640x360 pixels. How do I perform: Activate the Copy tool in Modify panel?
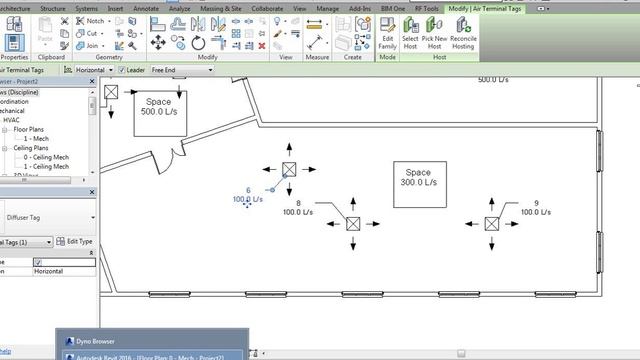[178, 42]
